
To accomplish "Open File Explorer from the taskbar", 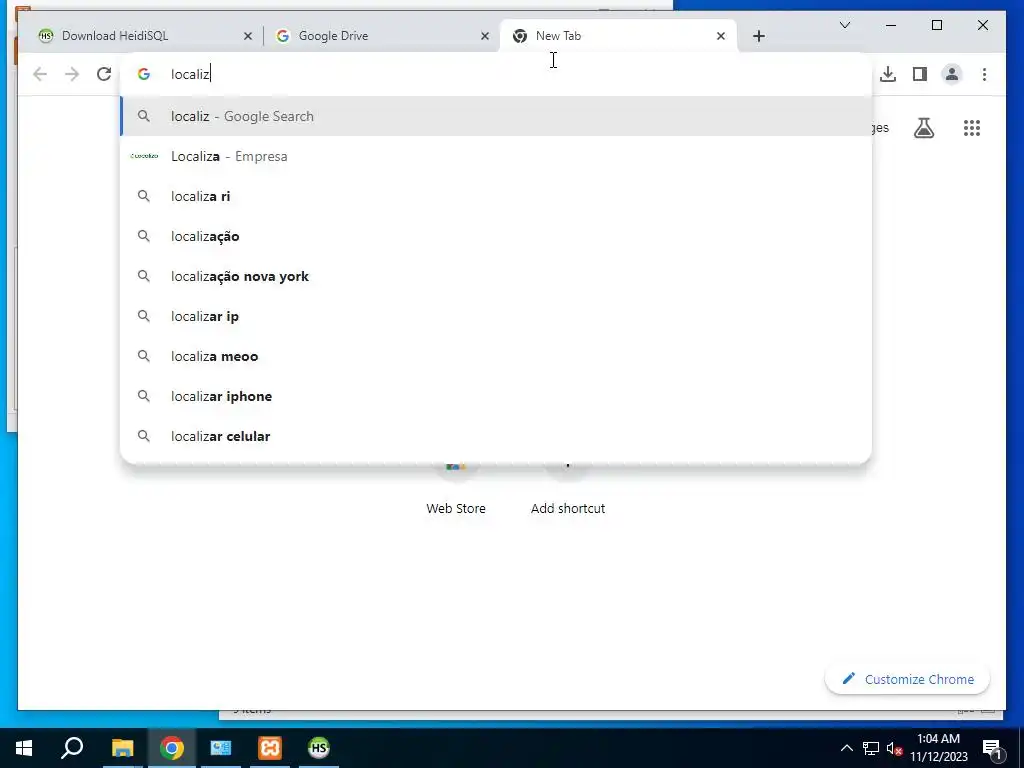I will coord(122,748).
